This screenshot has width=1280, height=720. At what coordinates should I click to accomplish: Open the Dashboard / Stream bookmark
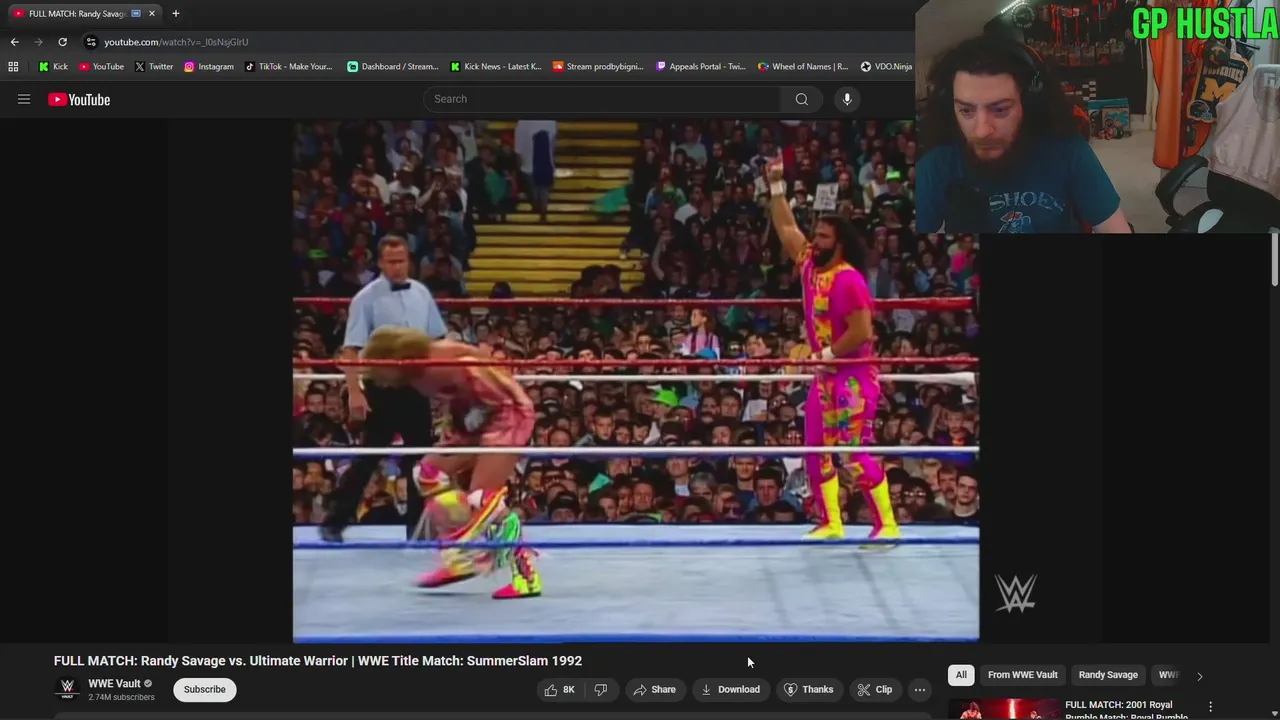pyautogui.click(x=392, y=67)
